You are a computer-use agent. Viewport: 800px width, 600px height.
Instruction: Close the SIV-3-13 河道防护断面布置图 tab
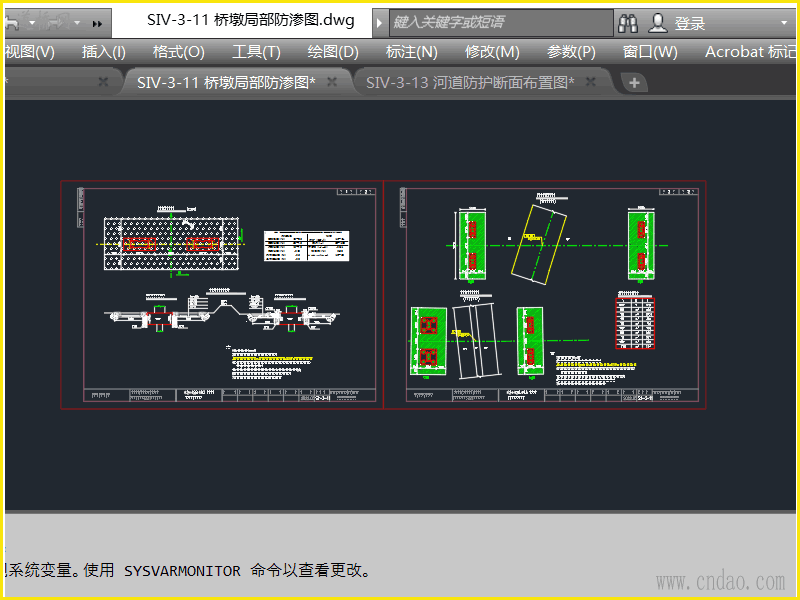coord(591,82)
